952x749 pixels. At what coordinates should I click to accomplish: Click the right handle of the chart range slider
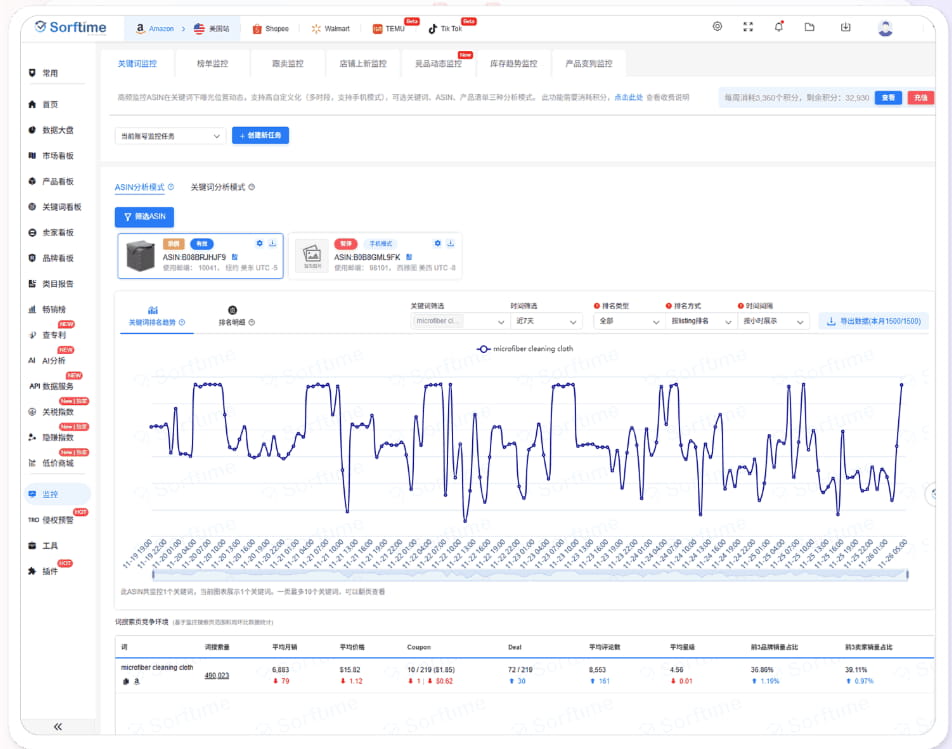coord(908,574)
